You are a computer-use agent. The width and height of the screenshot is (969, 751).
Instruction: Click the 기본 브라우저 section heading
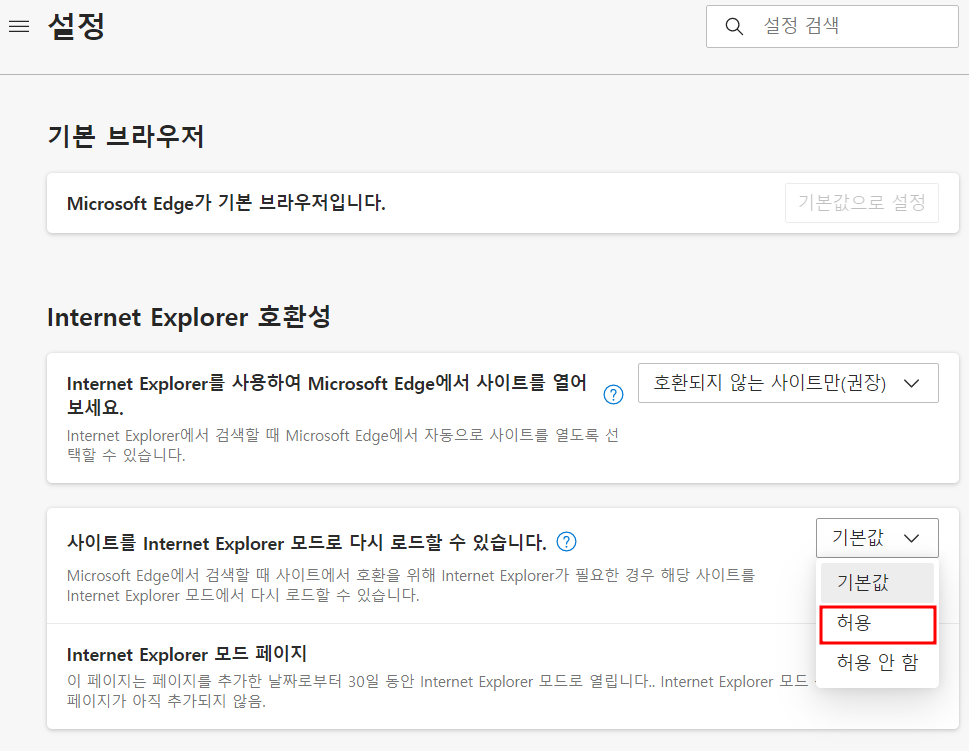[x=126, y=136]
